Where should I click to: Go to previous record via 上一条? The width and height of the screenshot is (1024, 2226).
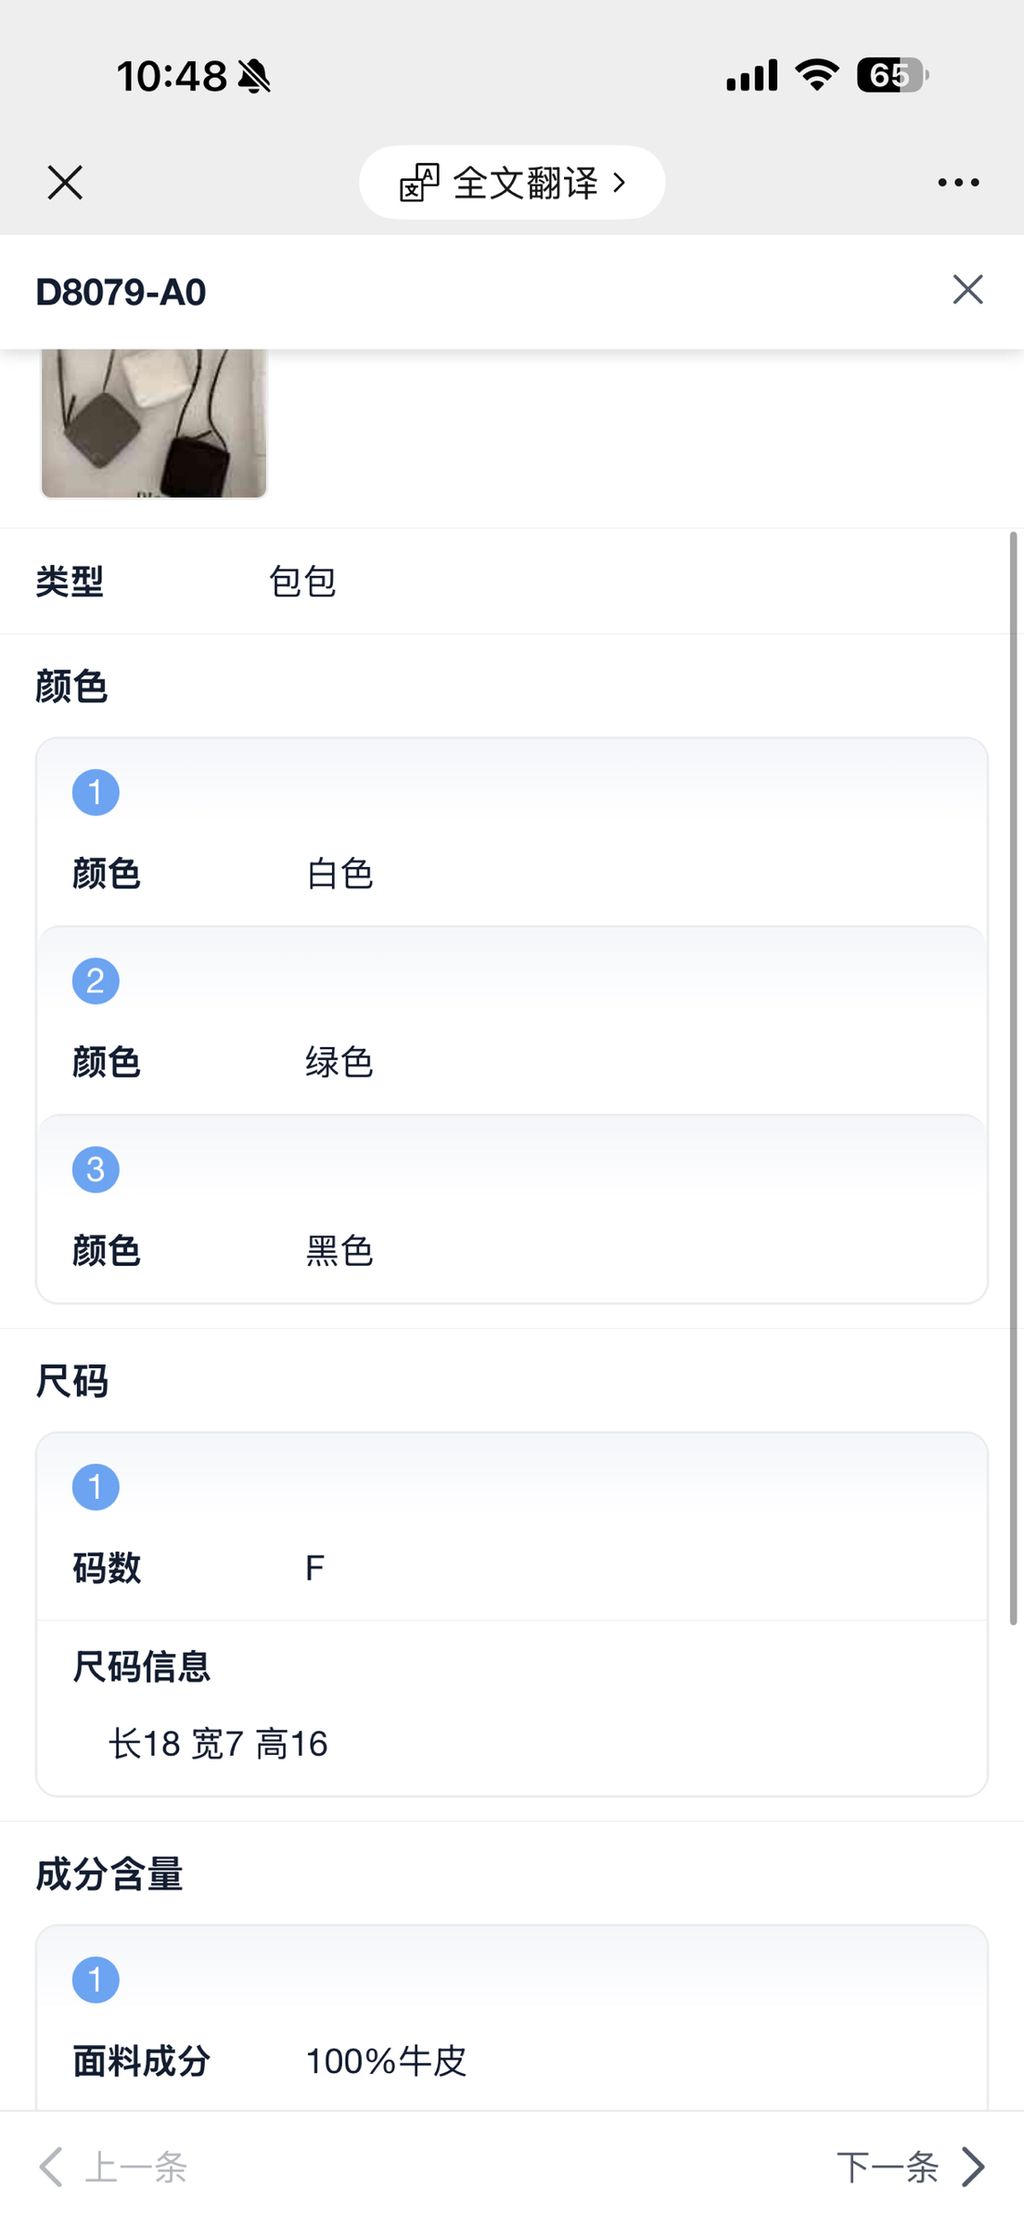136,2167
